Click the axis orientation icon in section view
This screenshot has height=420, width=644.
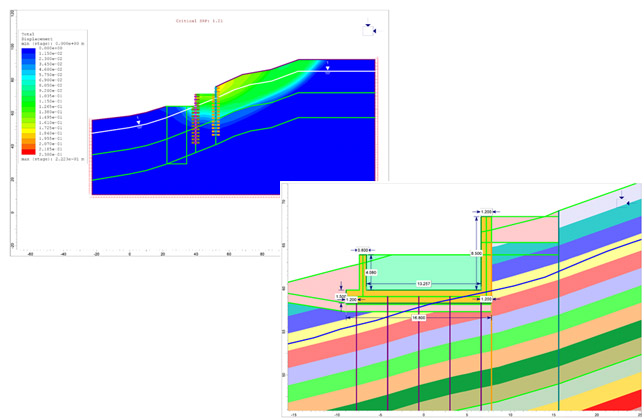click(623, 200)
